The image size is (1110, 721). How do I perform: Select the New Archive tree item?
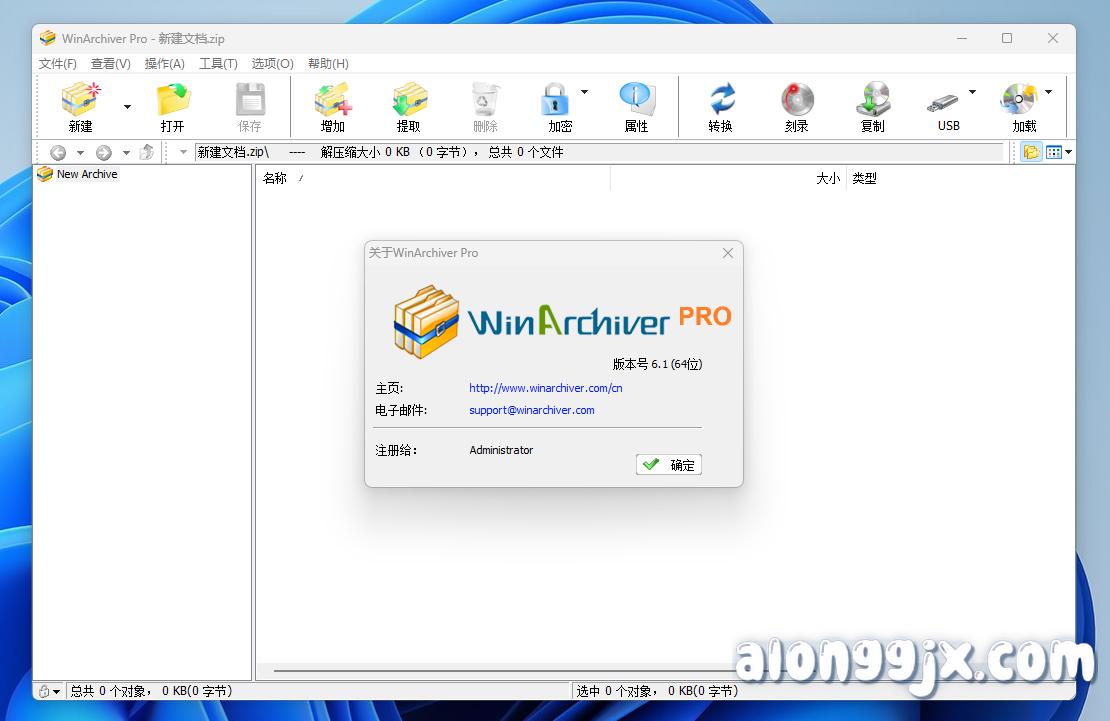click(x=86, y=173)
